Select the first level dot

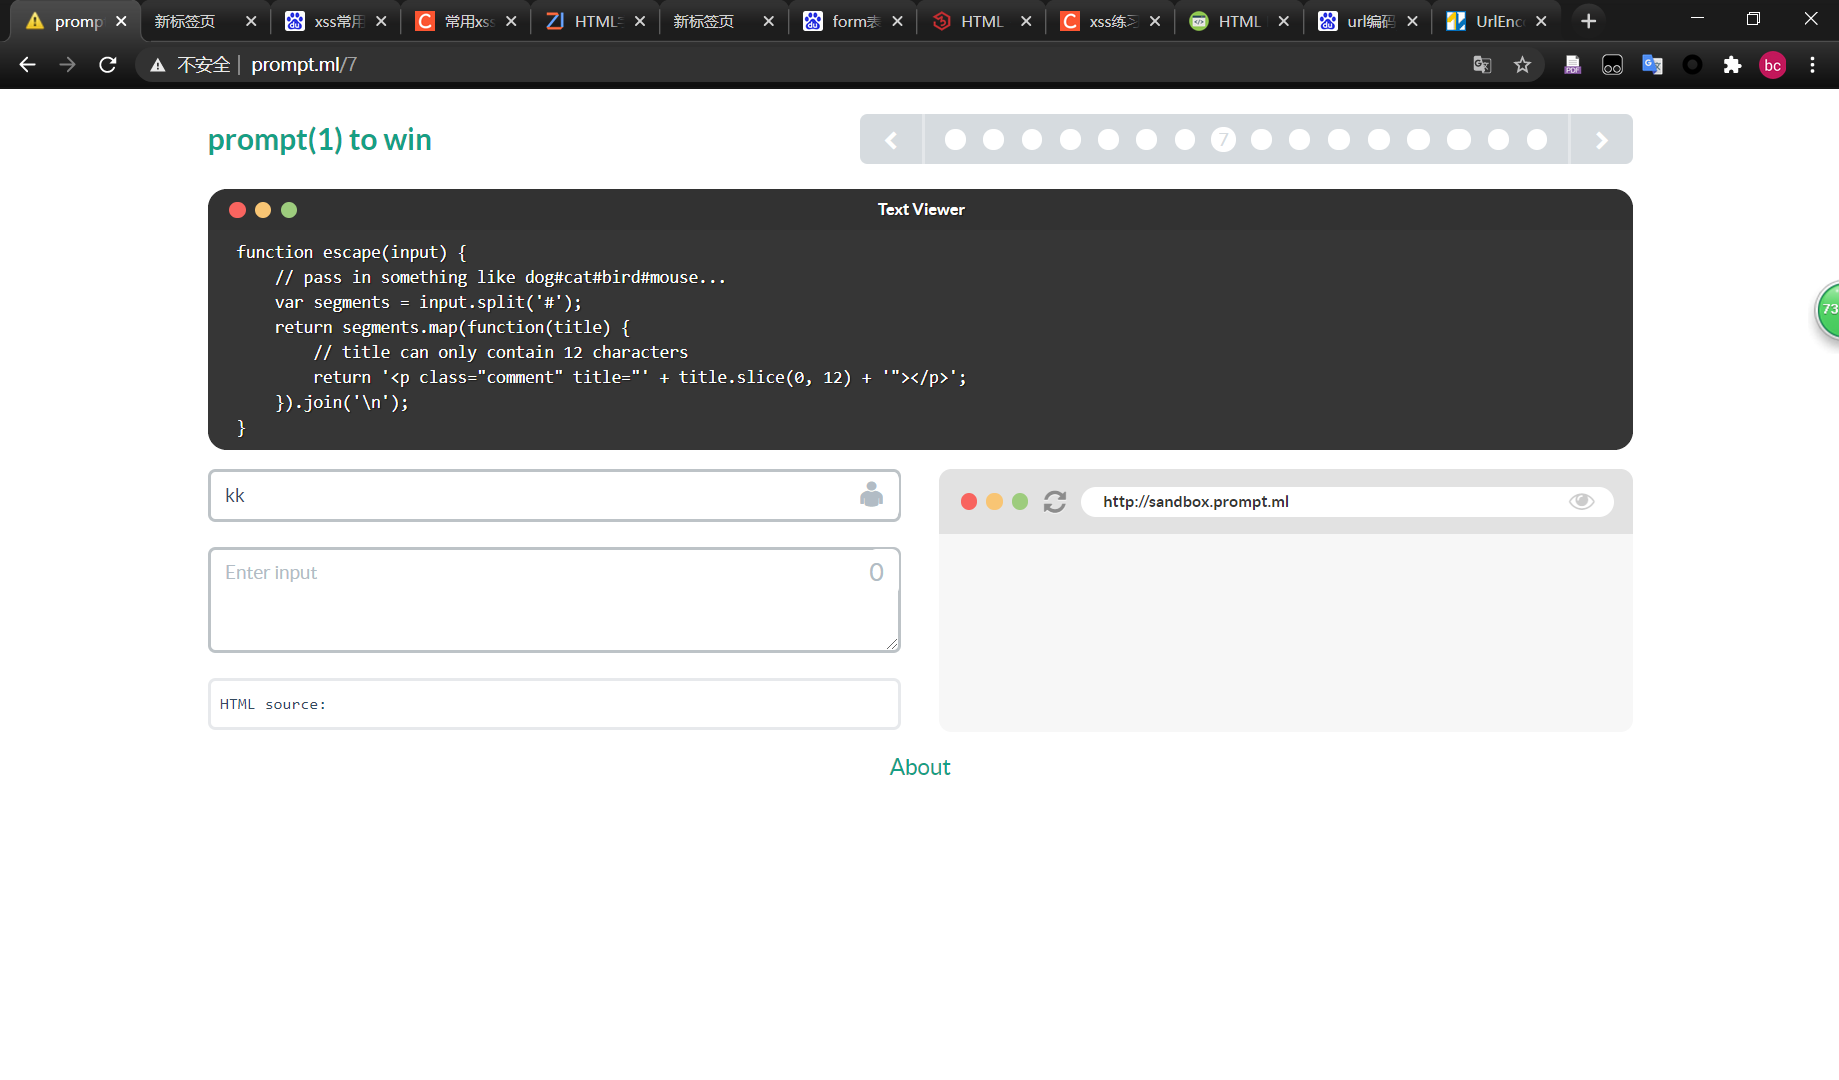pyautogui.click(x=955, y=140)
